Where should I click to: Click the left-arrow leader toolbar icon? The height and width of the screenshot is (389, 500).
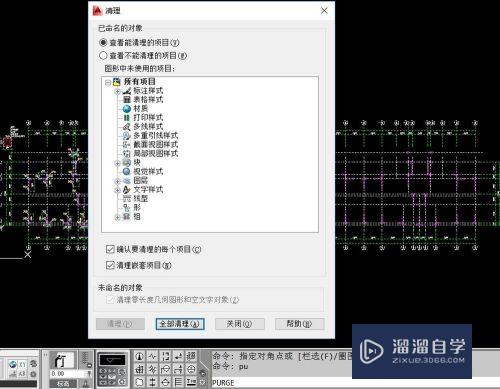pyautogui.click(x=178, y=357)
